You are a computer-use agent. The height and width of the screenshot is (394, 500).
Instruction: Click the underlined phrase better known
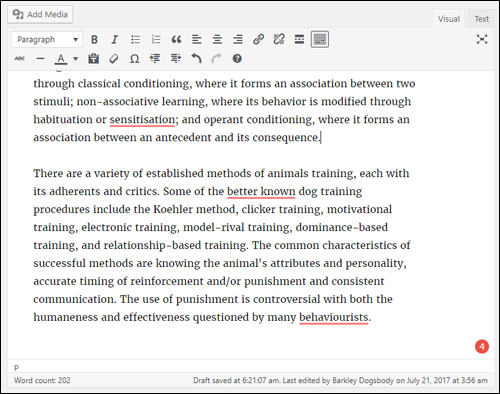[261, 191]
